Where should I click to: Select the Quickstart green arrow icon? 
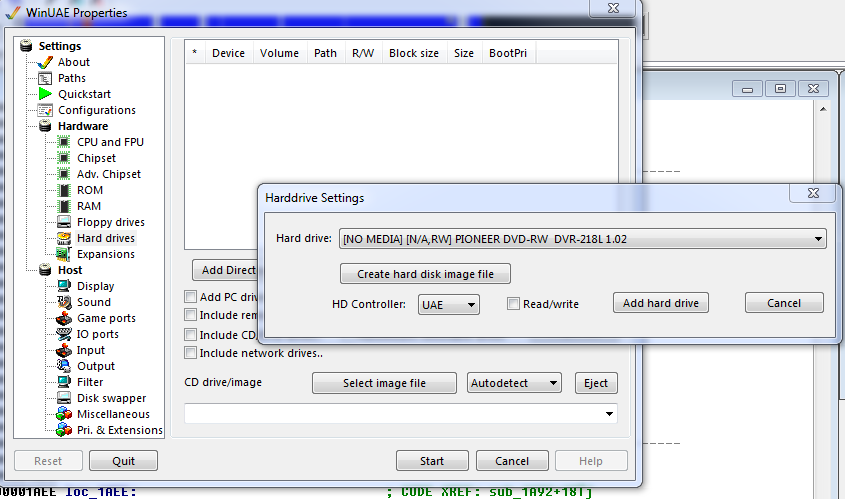tap(45, 94)
